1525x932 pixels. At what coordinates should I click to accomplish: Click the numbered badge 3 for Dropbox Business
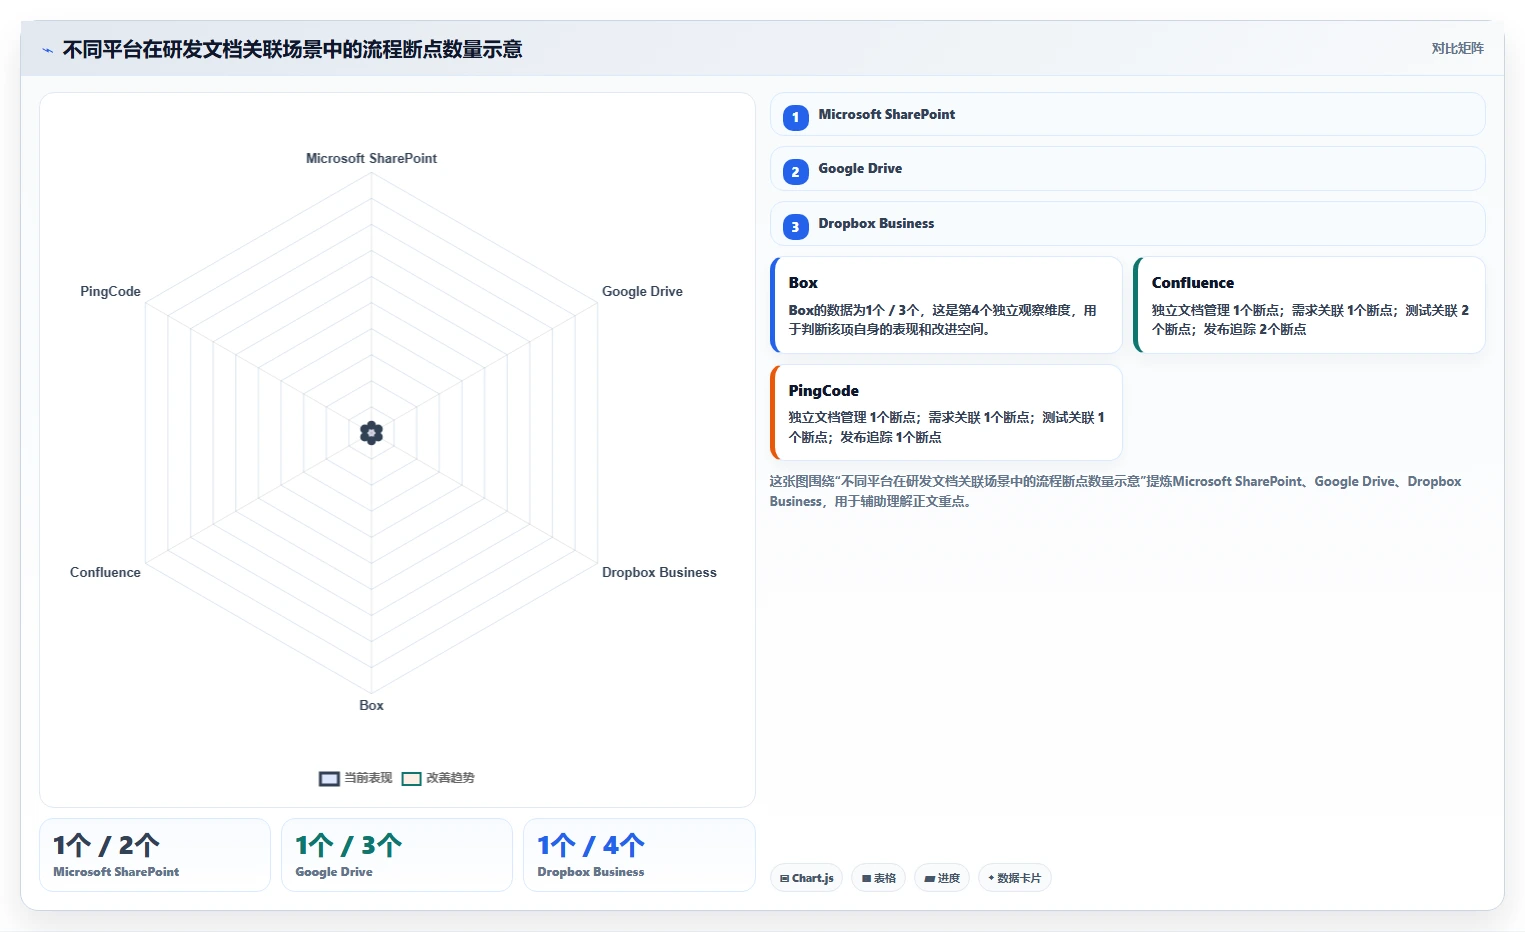[795, 226]
